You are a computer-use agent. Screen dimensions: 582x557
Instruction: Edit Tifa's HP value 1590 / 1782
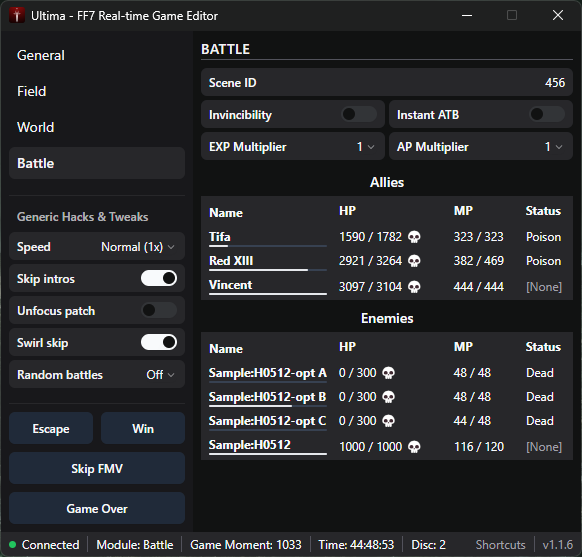click(x=370, y=237)
